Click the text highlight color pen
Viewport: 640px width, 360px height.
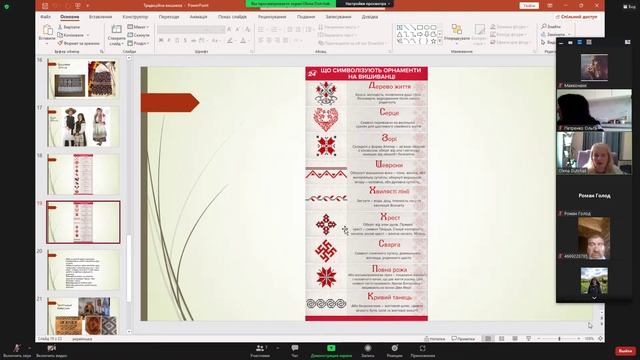point(230,40)
